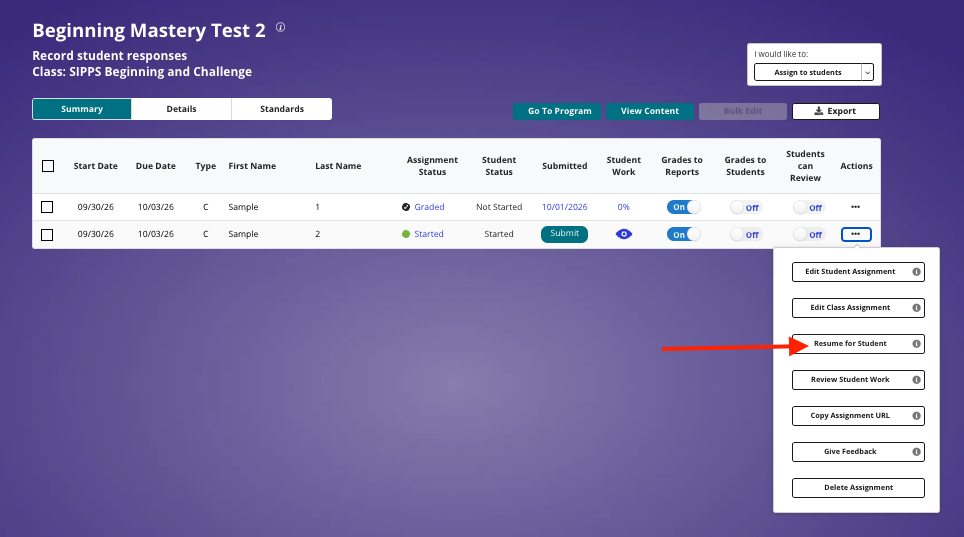The image size is (964, 537).
Task: Click Last Name column header
Action: [x=338, y=166]
